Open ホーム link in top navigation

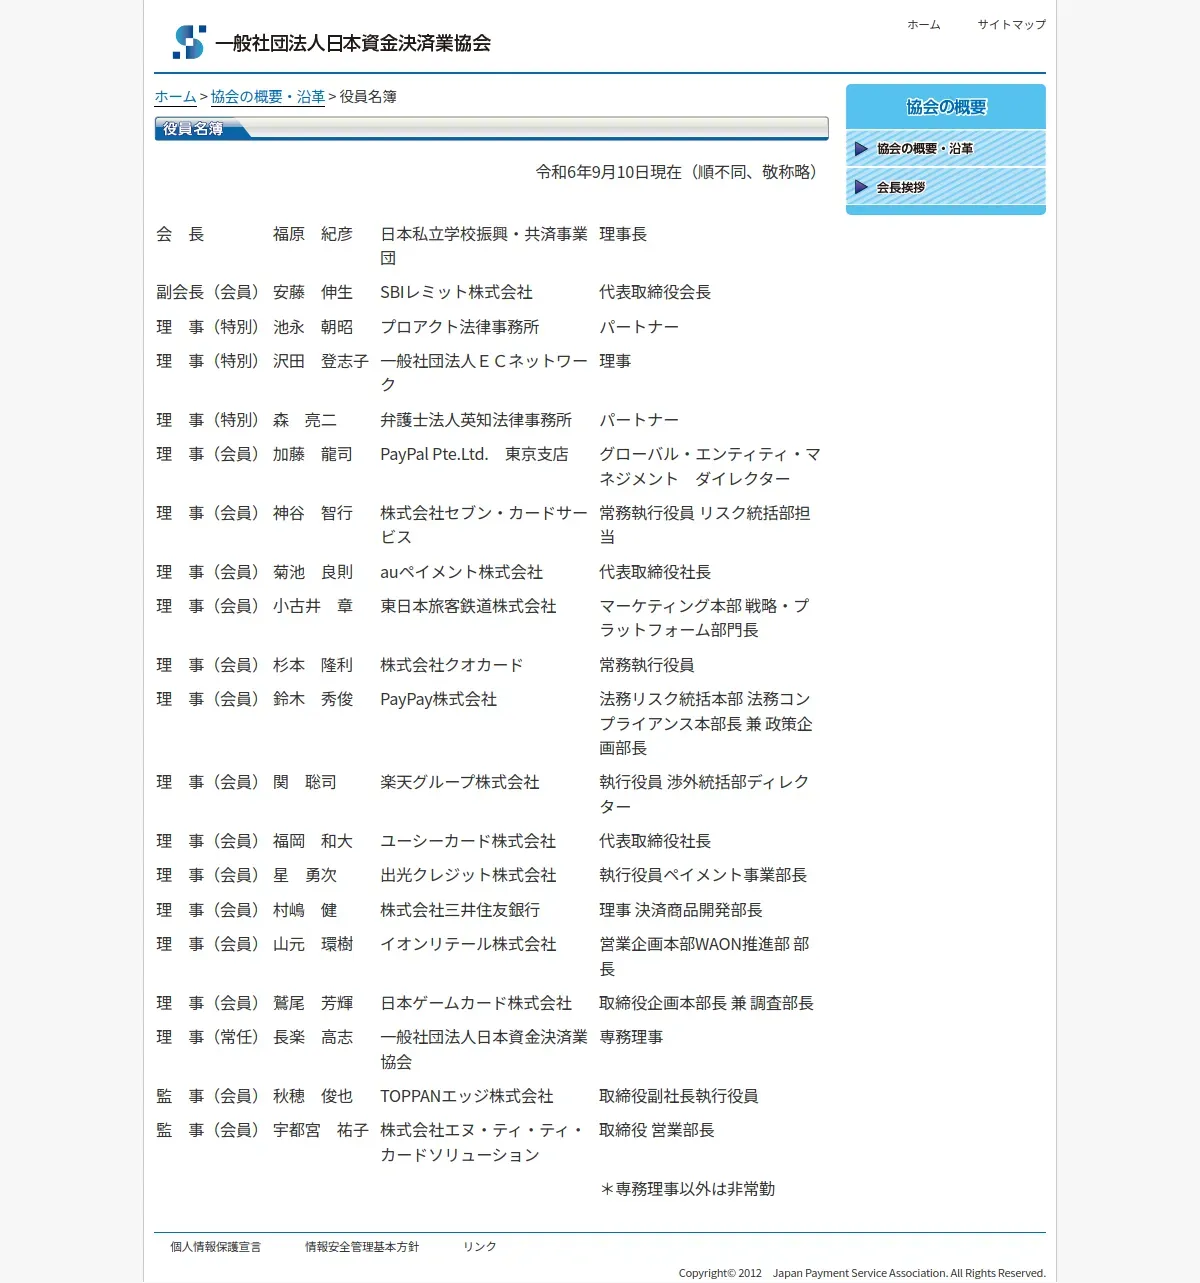(x=923, y=24)
